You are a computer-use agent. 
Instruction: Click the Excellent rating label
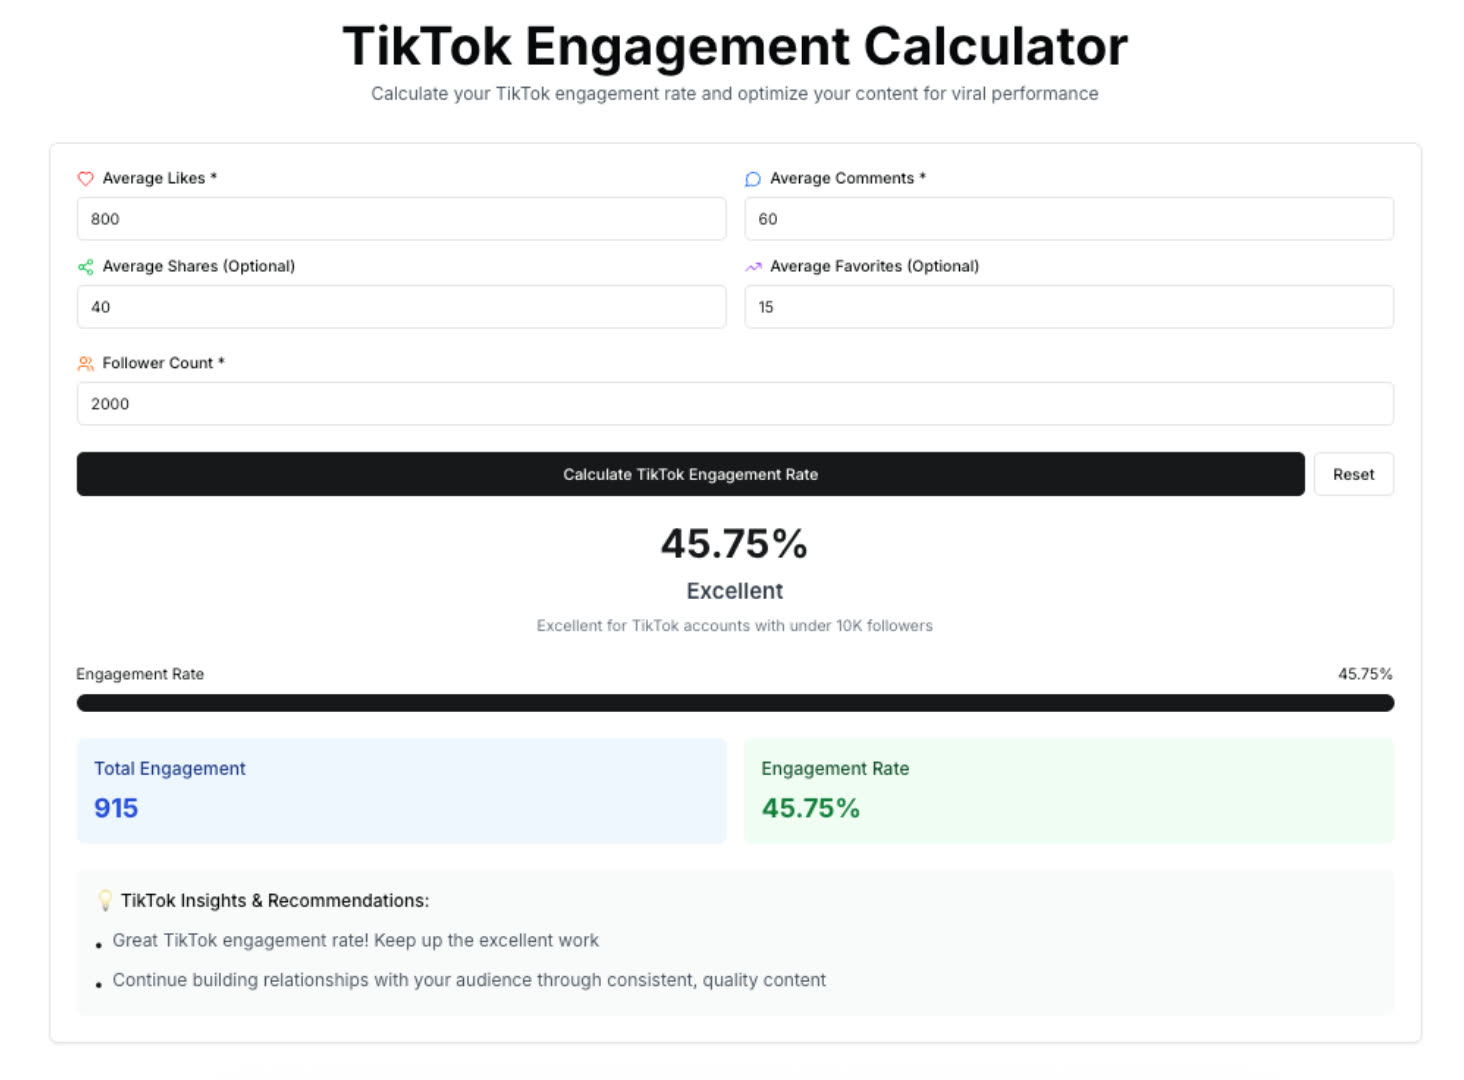point(734,591)
